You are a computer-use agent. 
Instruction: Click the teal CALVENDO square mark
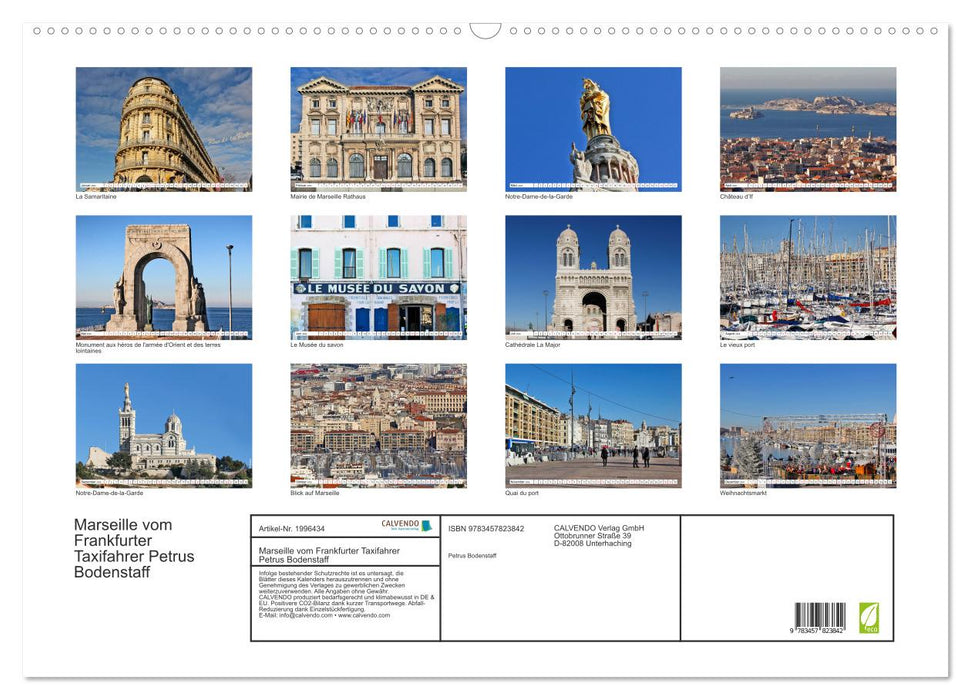(x=424, y=524)
